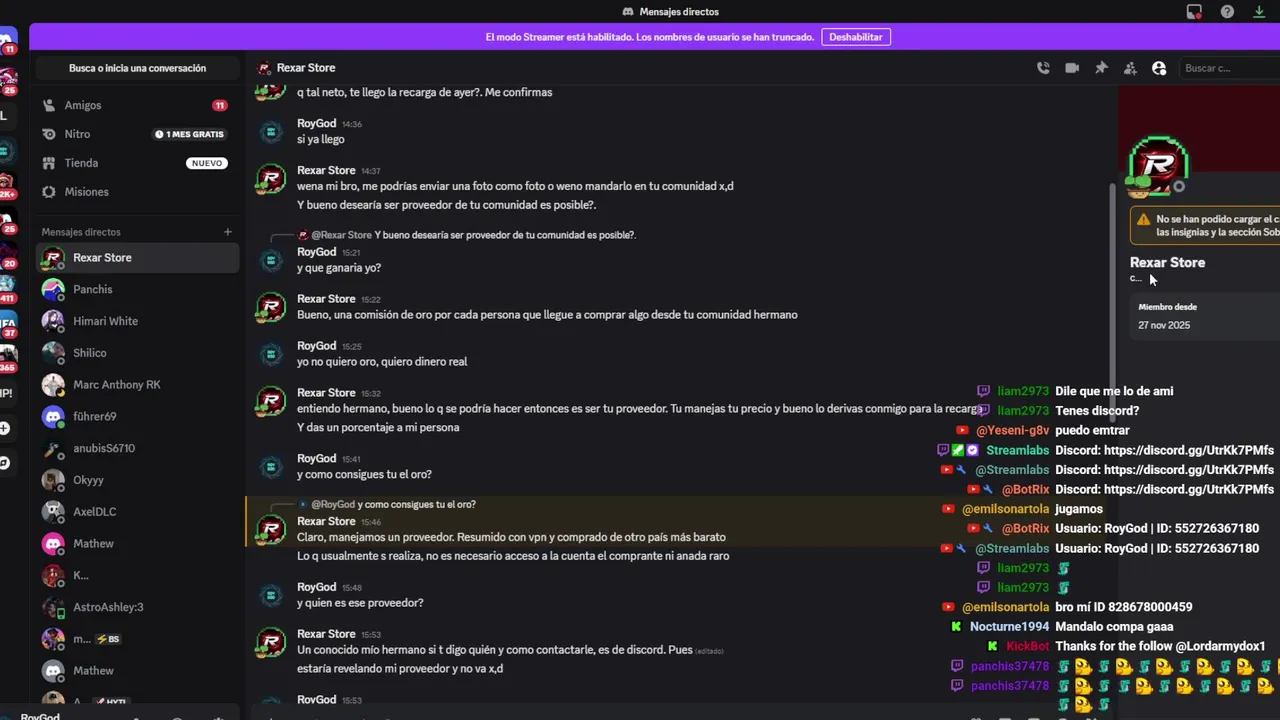
Task: Click the search or start conversation box
Action: coord(137,68)
